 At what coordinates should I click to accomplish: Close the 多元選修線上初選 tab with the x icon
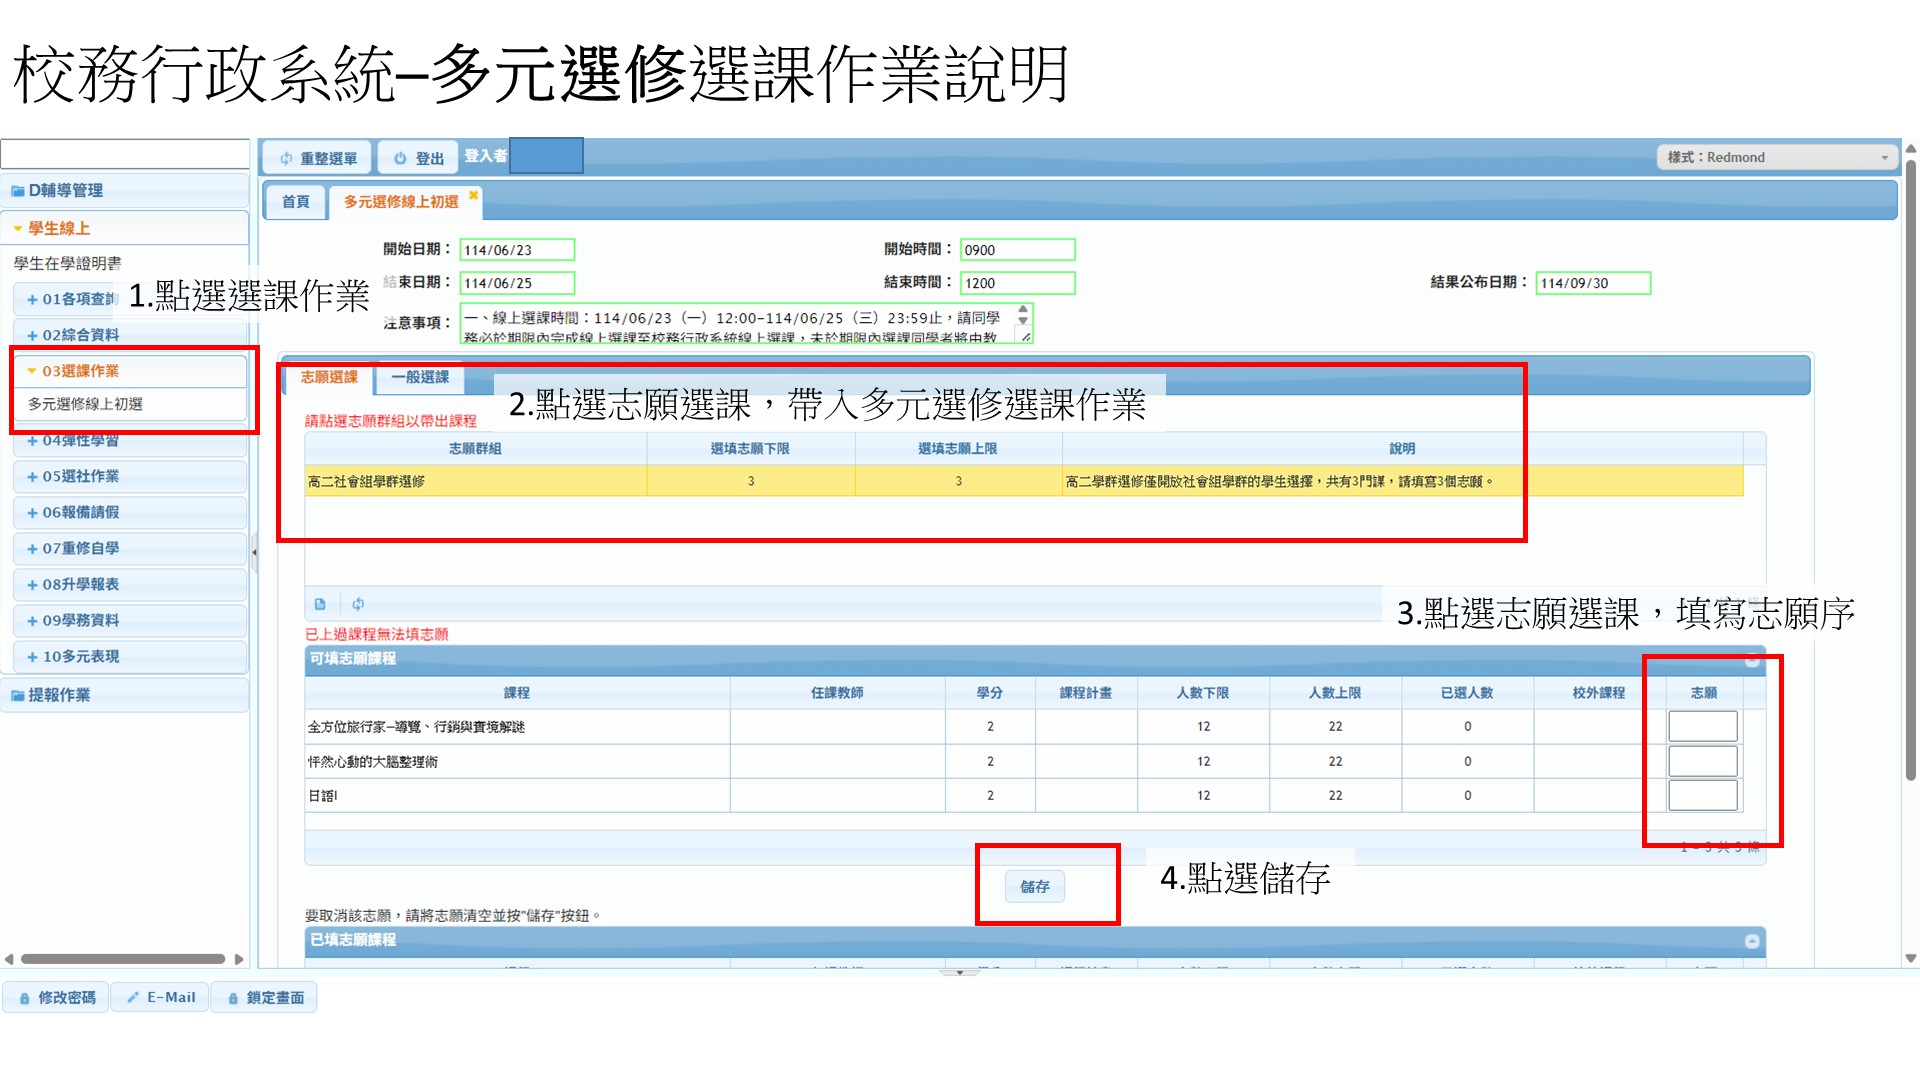point(473,195)
